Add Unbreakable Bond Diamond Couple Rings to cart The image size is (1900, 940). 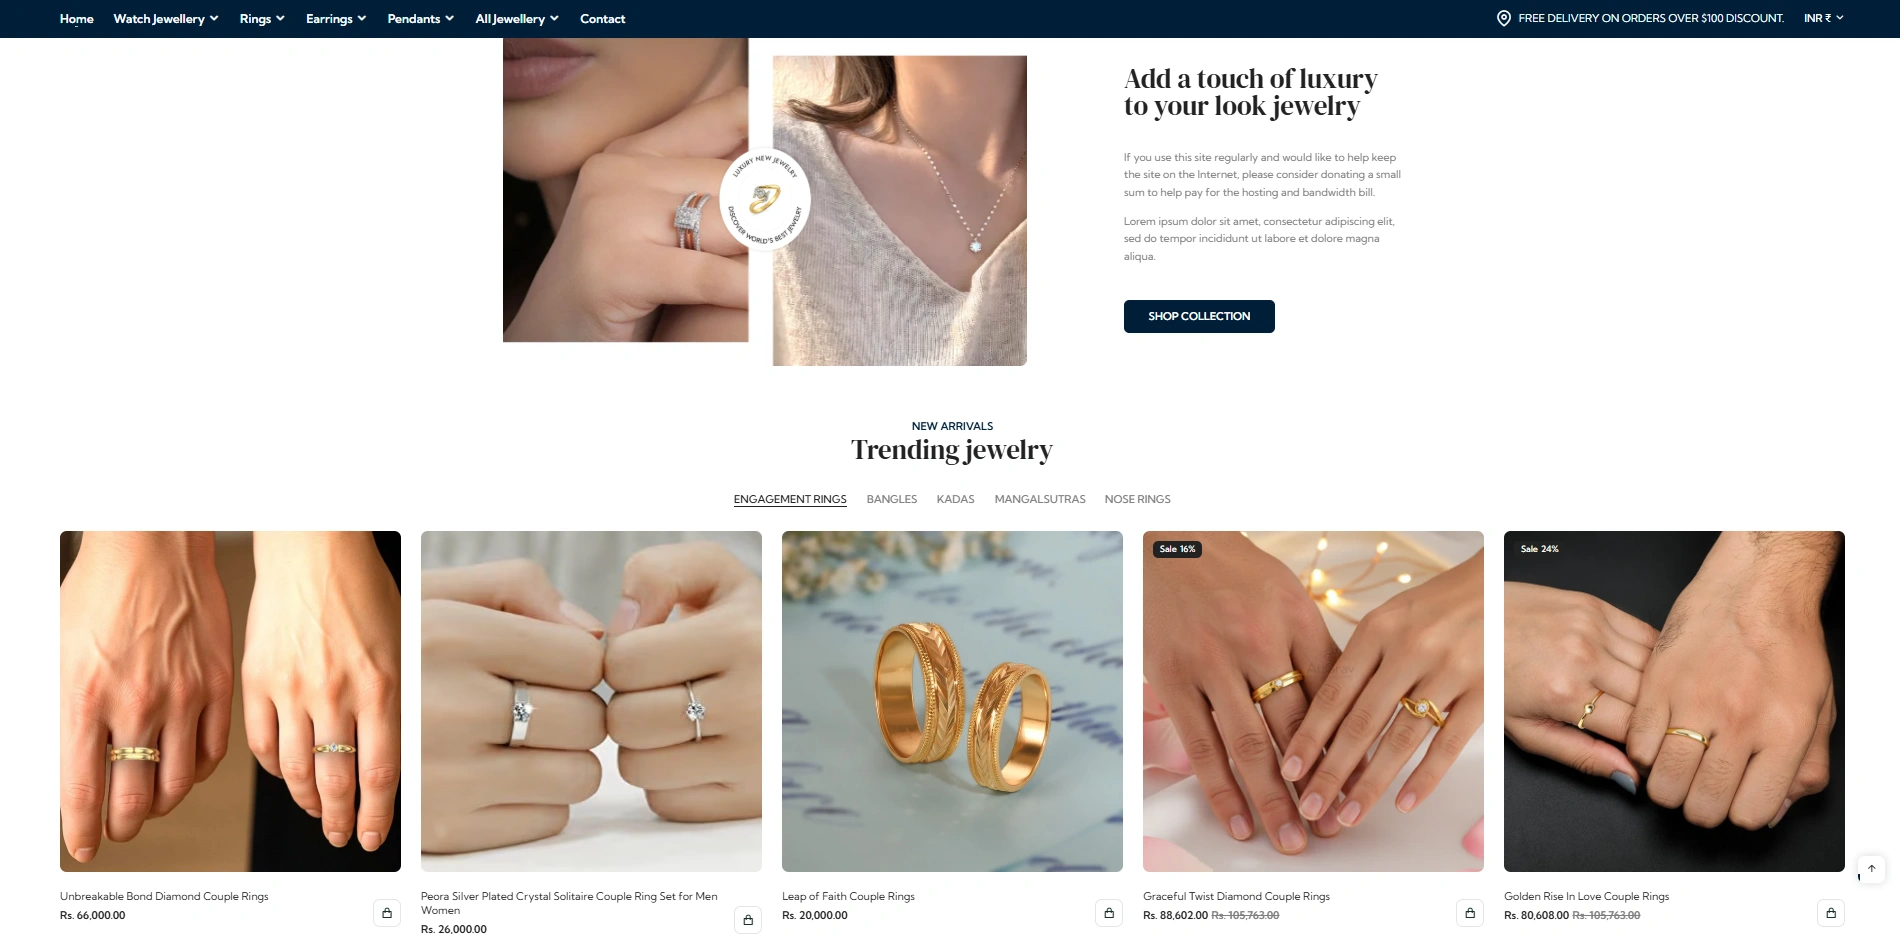tap(387, 913)
